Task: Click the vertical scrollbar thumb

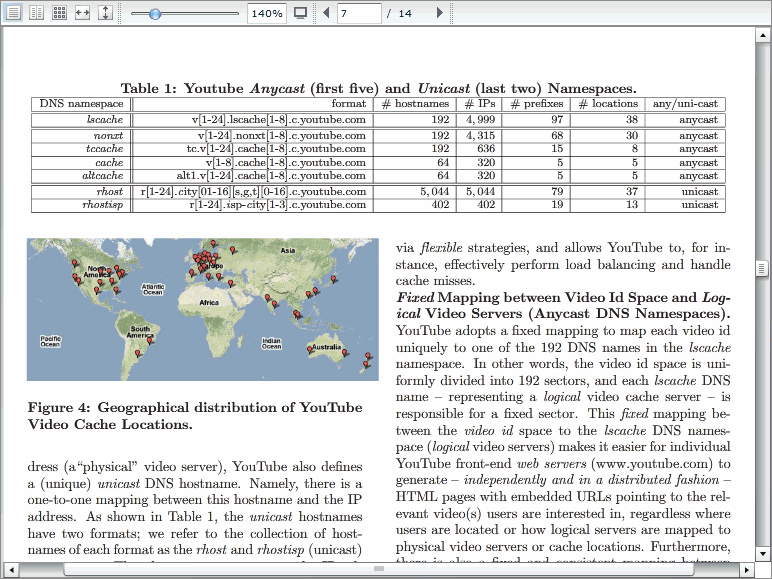Action: (x=762, y=268)
